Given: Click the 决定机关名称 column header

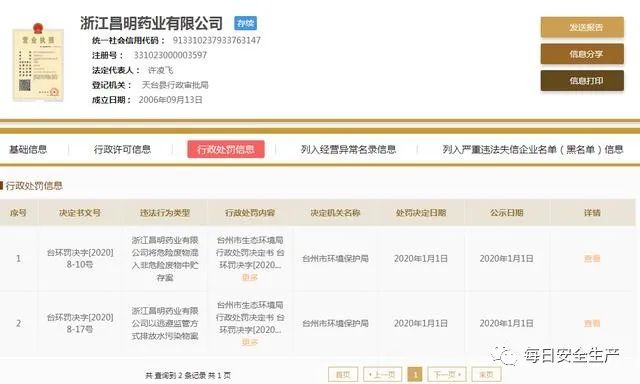Looking at the screenshot, I should [x=335, y=213].
